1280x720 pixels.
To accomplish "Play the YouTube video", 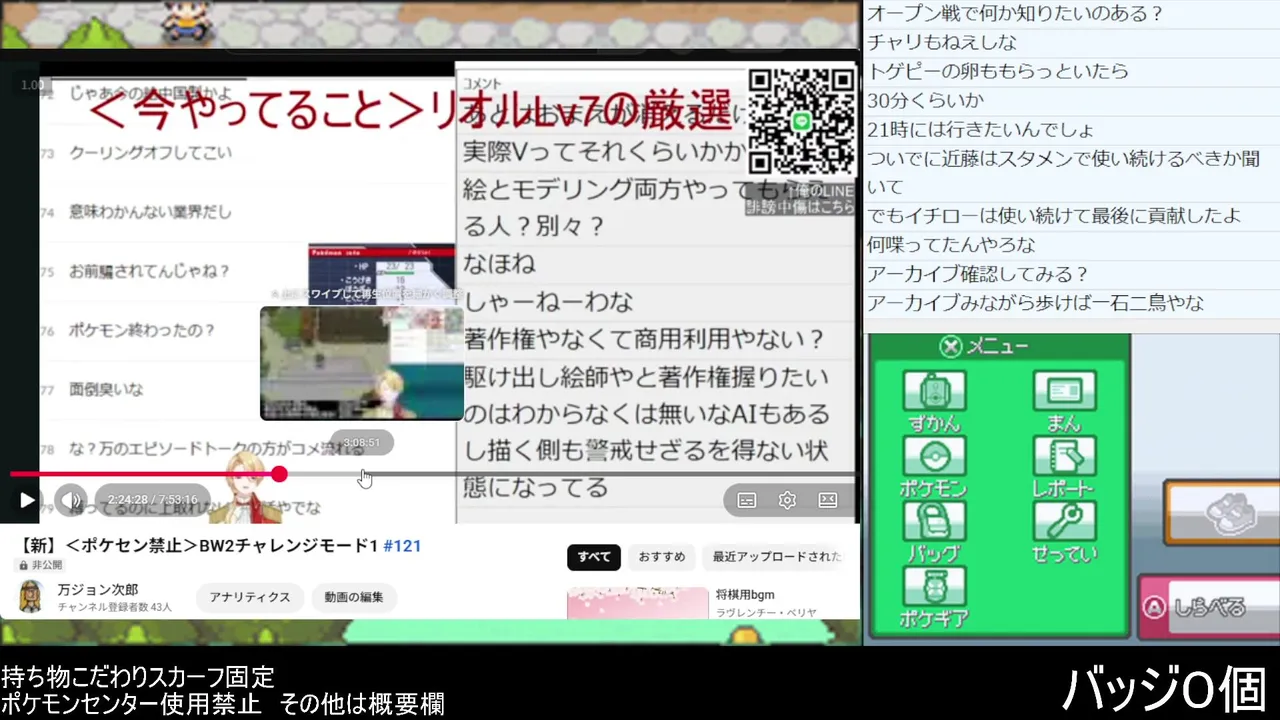I will (27, 500).
